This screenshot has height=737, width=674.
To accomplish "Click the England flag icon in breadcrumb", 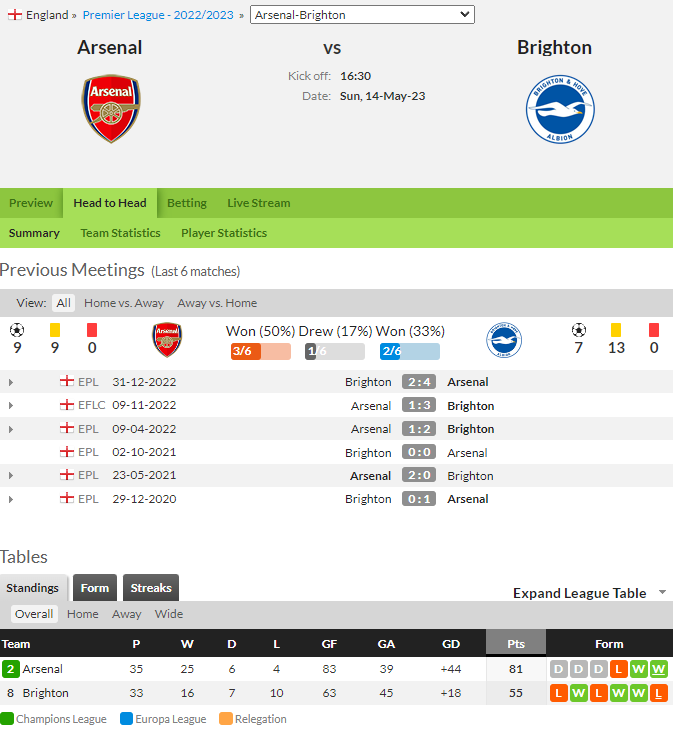I will [x=15, y=15].
